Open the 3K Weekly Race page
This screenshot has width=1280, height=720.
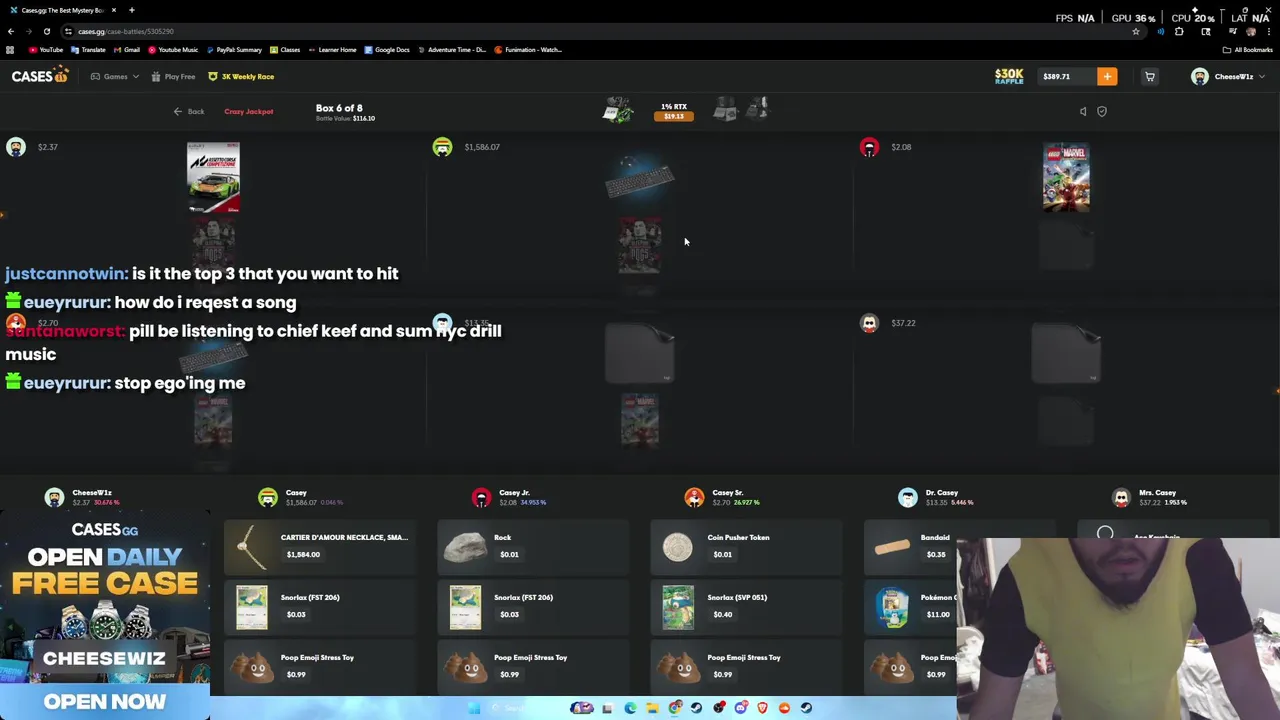coord(241,77)
